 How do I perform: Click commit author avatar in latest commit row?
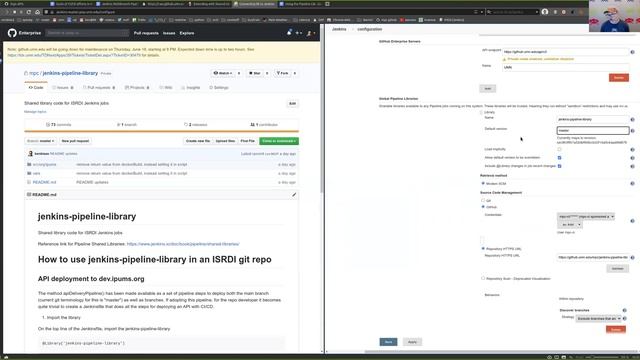(30, 154)
